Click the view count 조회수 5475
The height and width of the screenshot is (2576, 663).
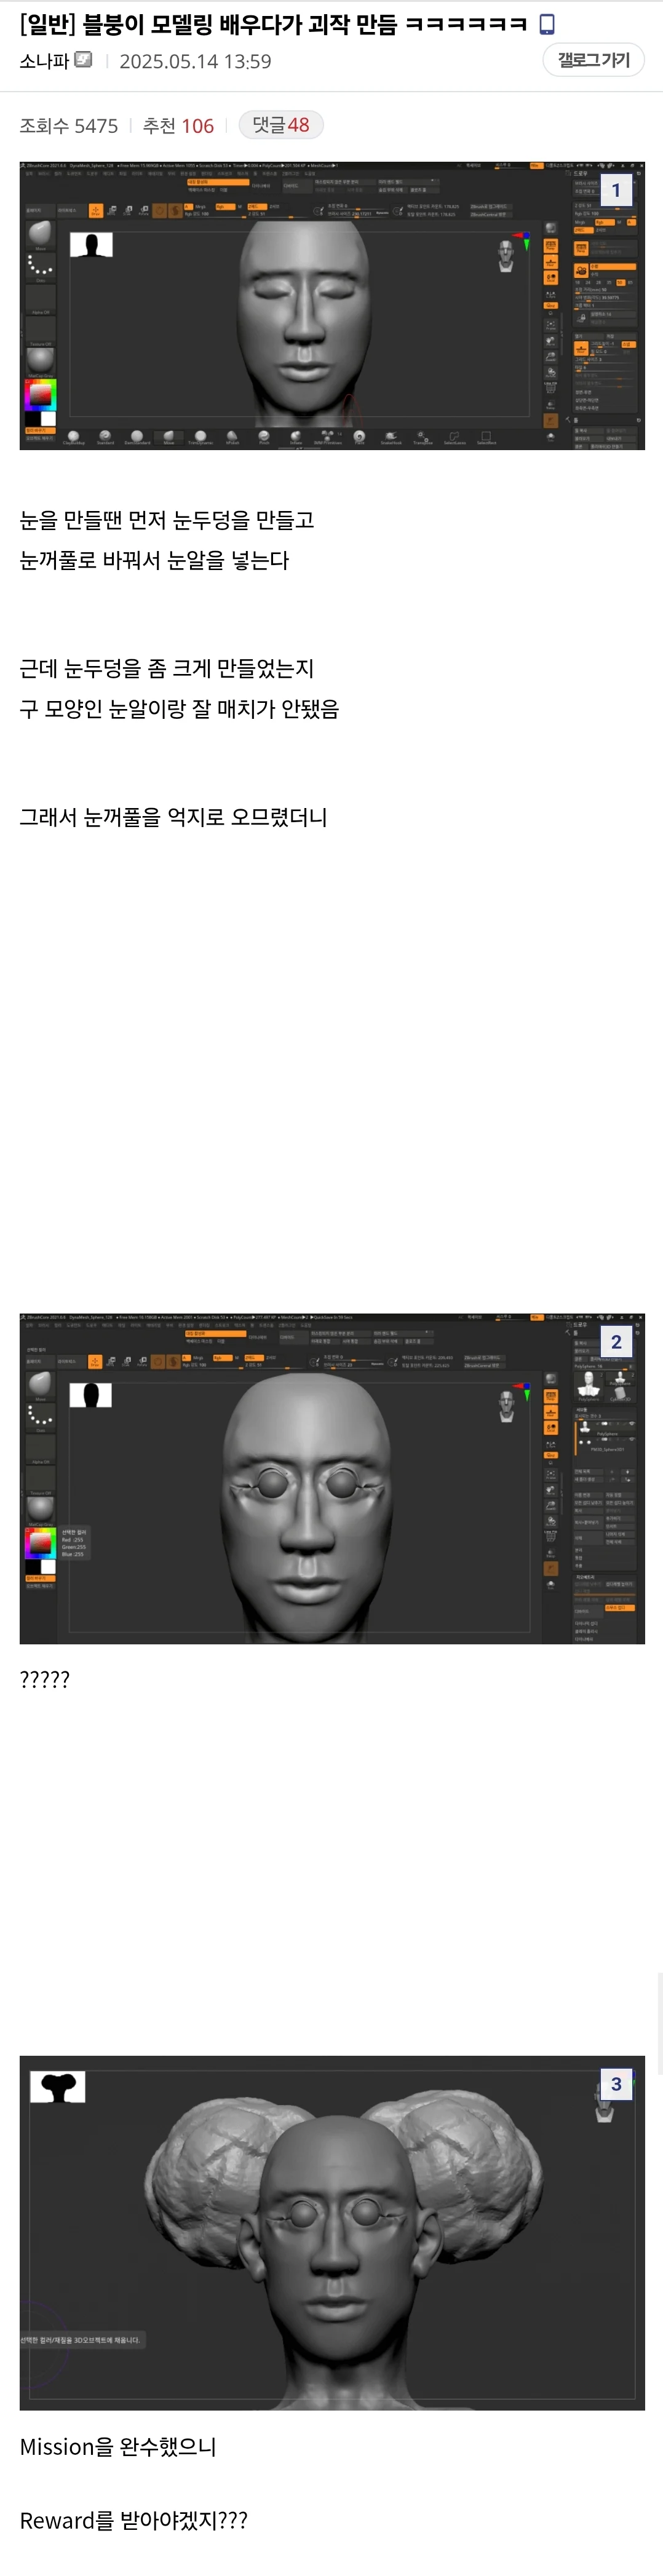click(69, 126)
